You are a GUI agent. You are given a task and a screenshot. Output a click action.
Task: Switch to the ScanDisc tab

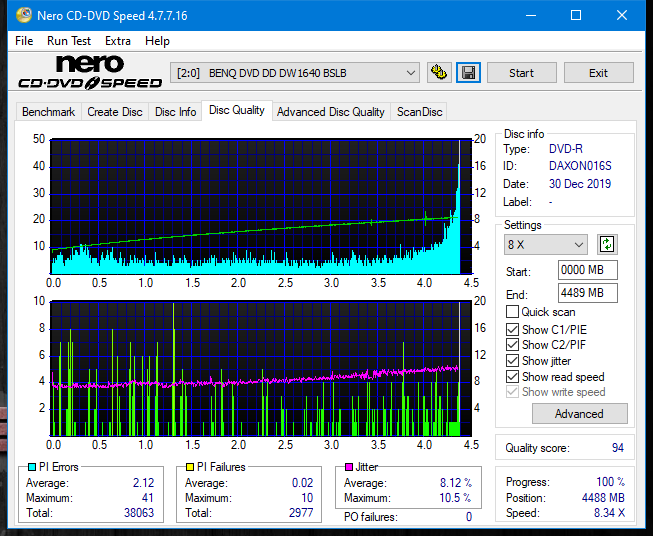click(x=419, y=112)
